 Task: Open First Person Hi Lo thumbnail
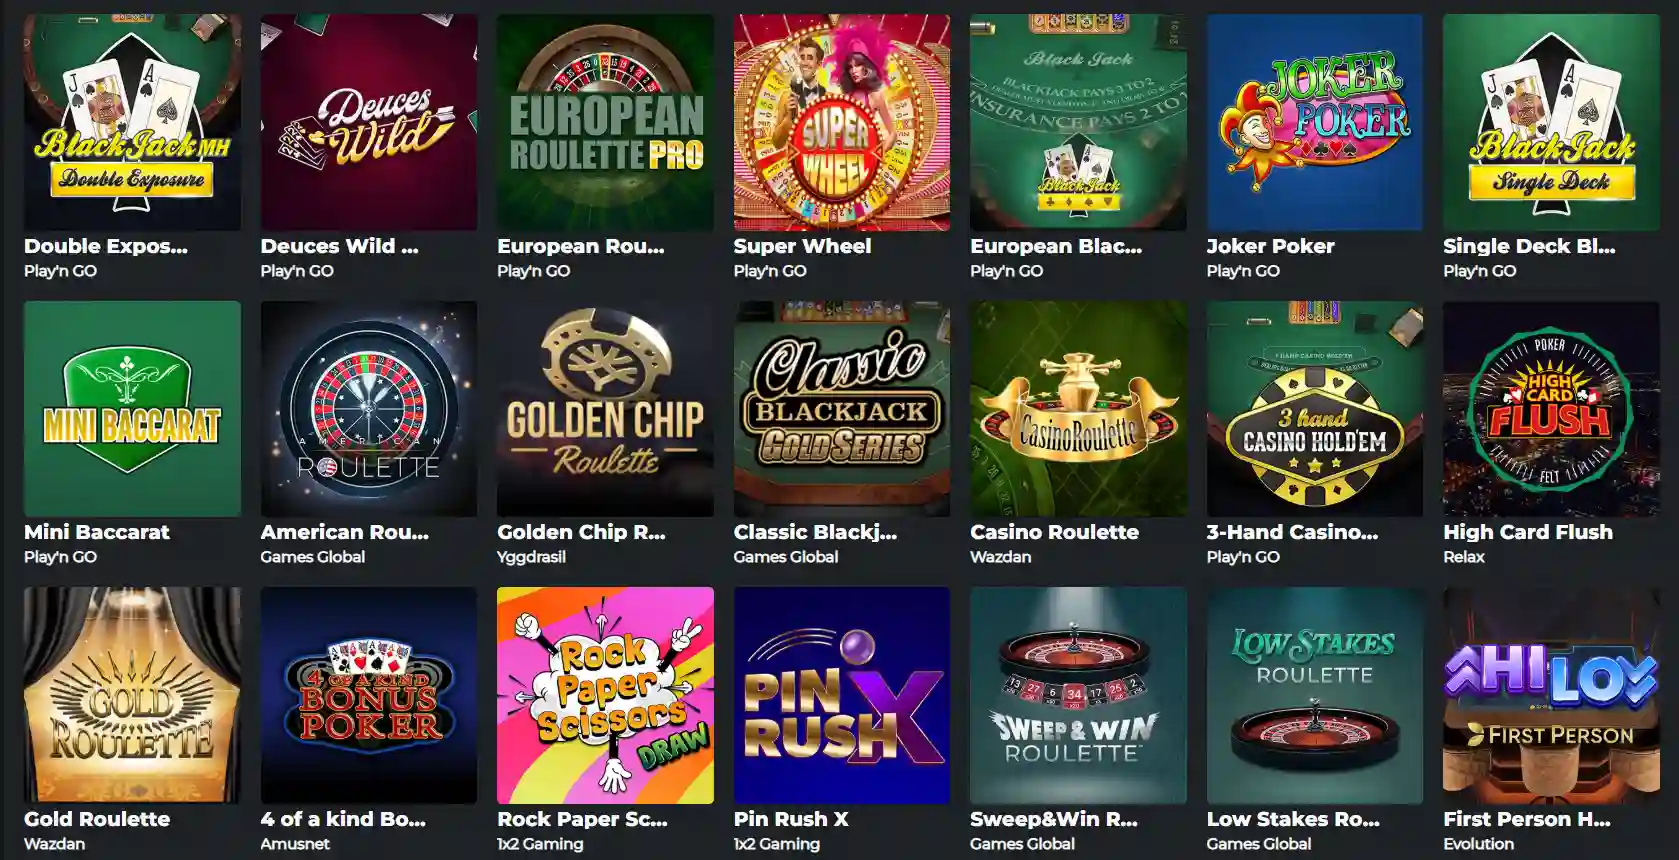pyautogui.click(x=1551, y=695)
